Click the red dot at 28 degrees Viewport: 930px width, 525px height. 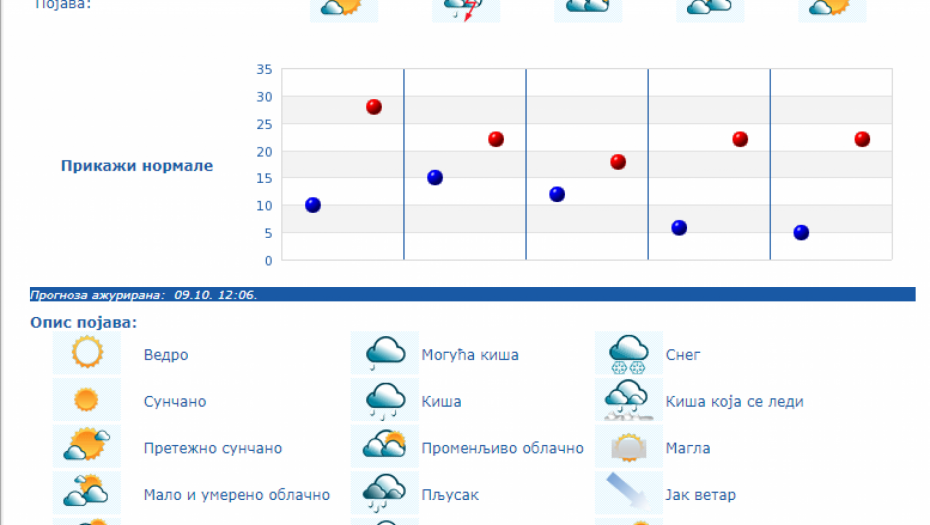[374, 107]
